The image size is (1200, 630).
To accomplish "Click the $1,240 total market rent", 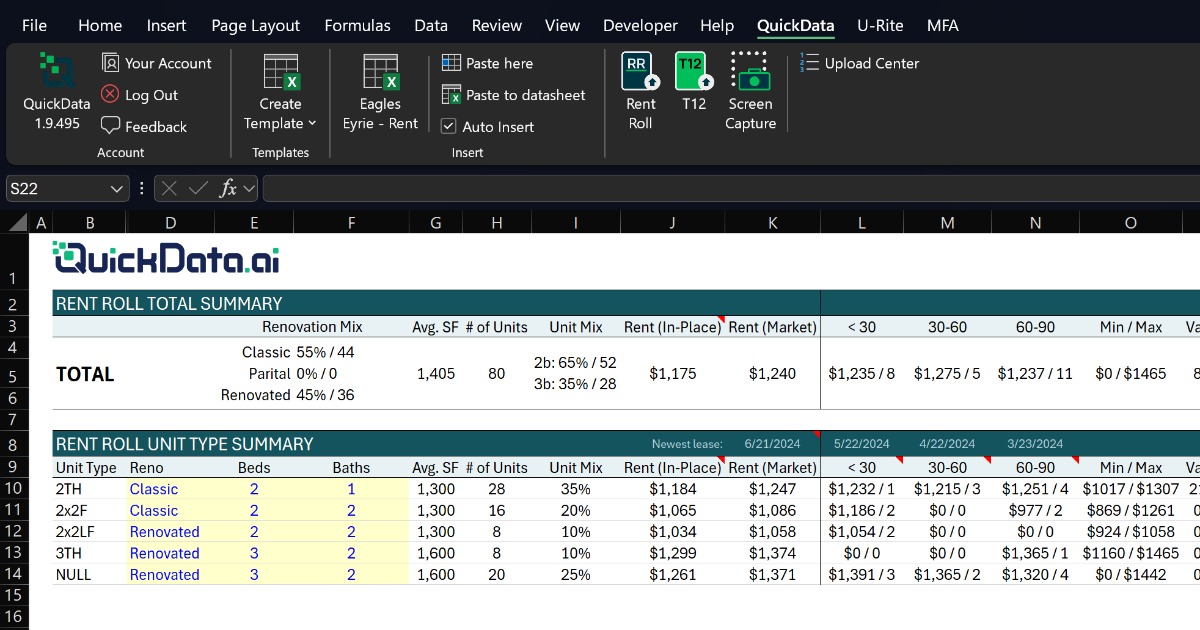I will pos(773,374).
